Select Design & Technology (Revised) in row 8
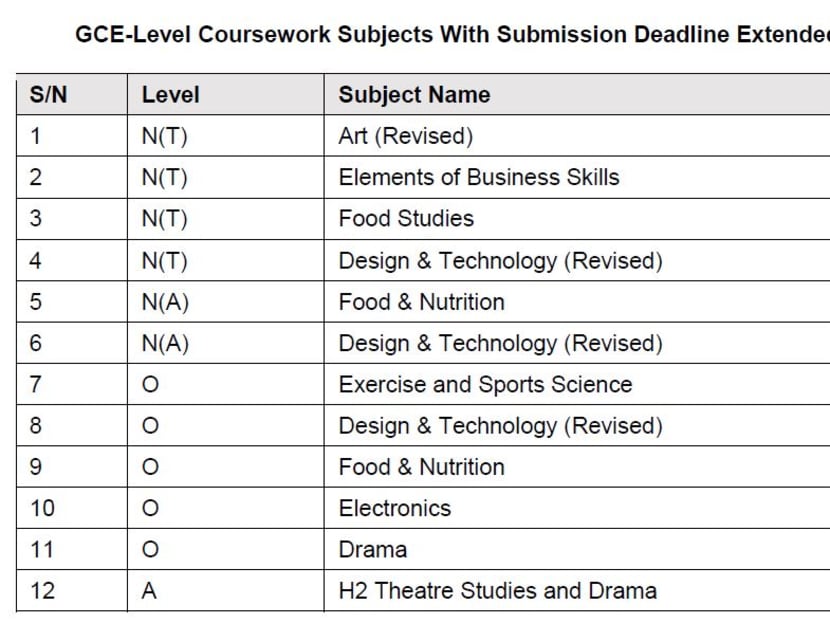830x622 pixels. coord(500,426)
